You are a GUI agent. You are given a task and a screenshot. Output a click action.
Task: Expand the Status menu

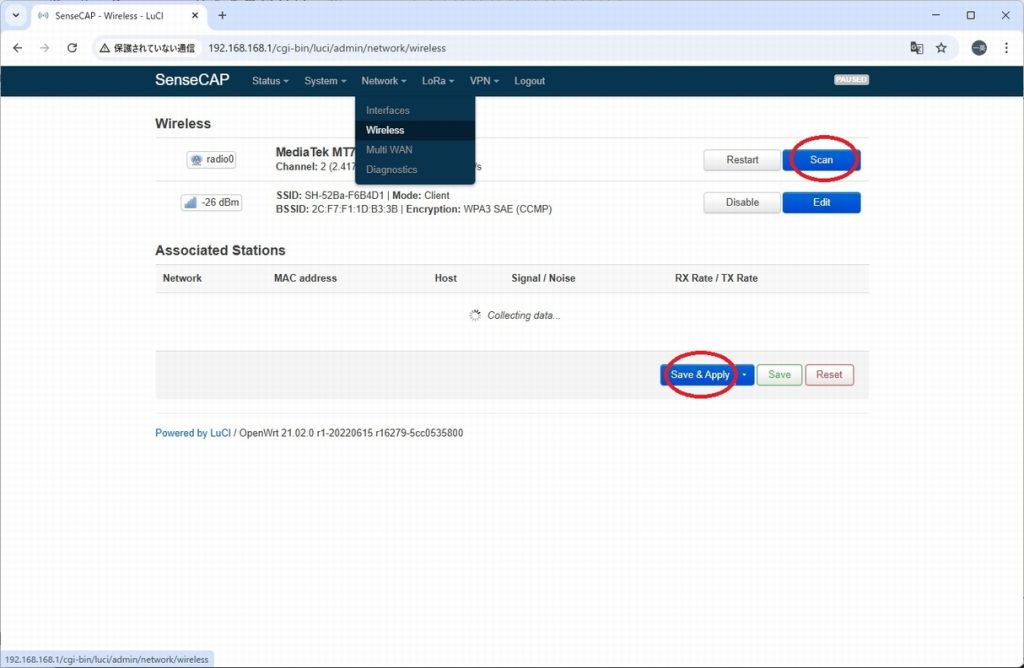[270, 81]
